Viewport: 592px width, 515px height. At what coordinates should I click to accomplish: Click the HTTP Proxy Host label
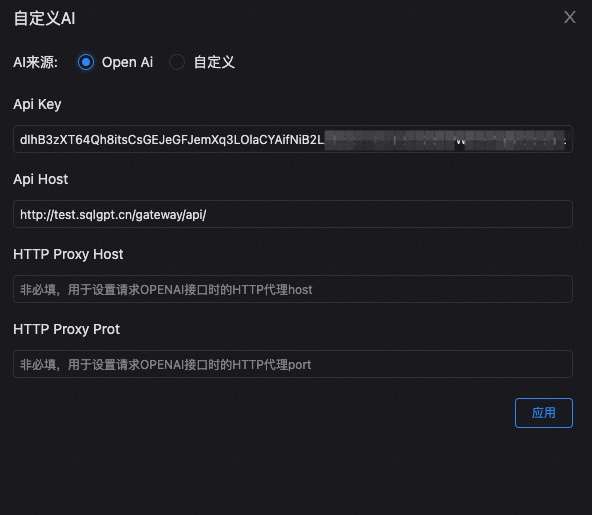point(68,254)
